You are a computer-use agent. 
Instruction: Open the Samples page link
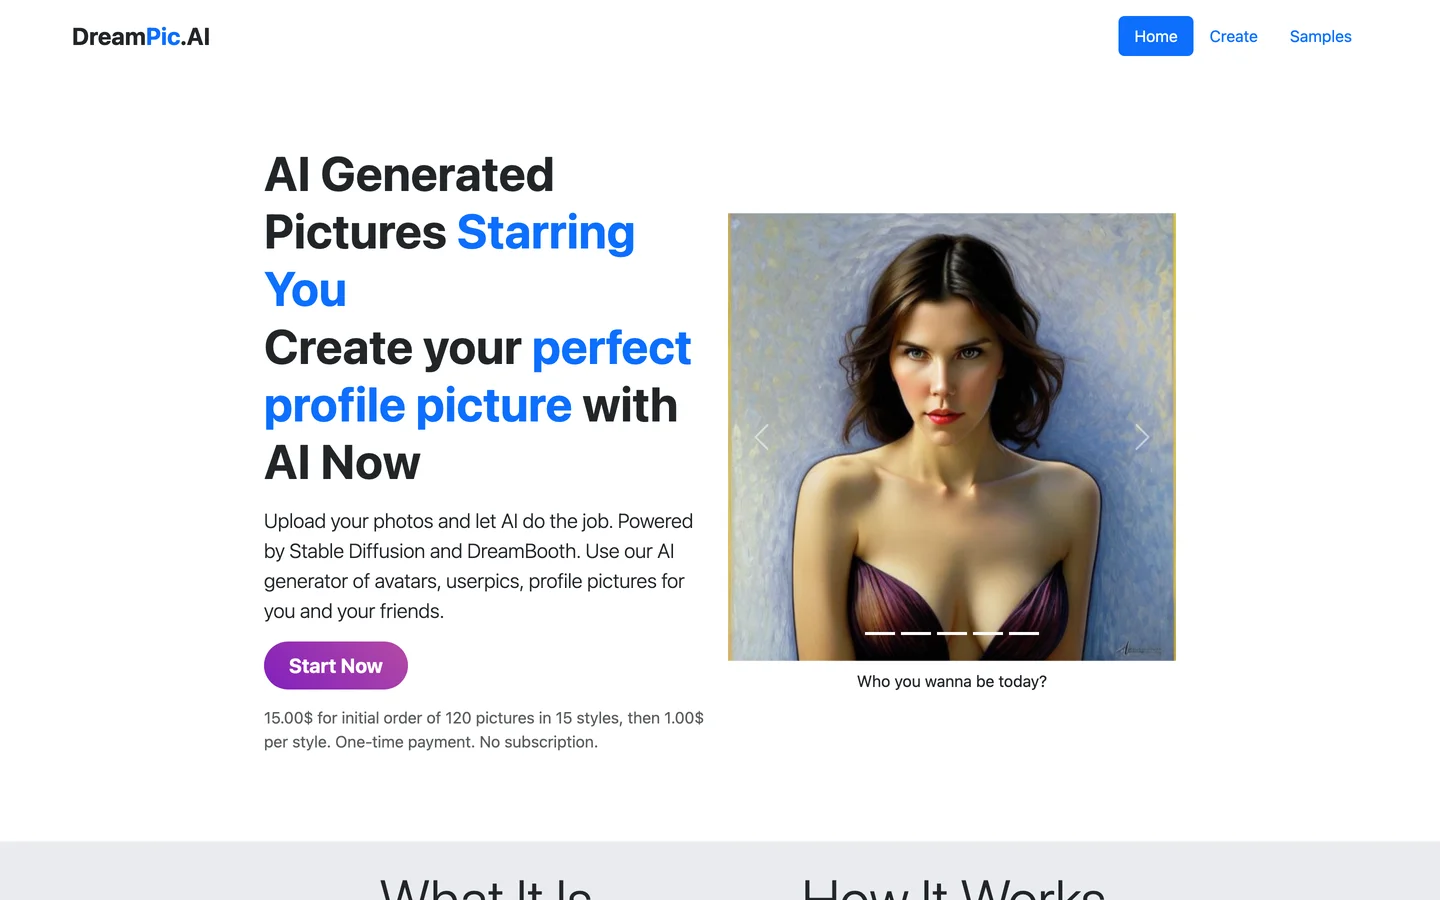[x=1320, y=36]
